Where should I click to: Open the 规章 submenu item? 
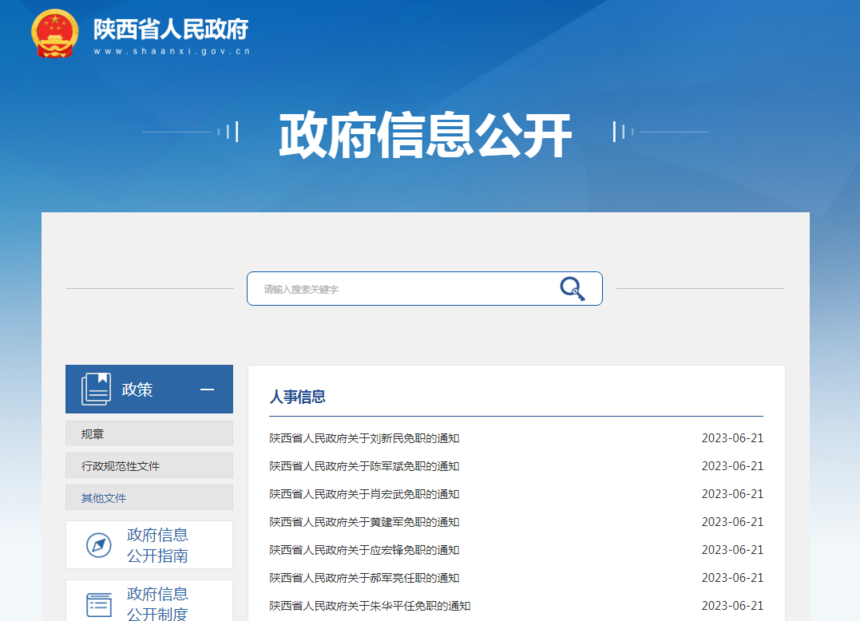[149, 434]
